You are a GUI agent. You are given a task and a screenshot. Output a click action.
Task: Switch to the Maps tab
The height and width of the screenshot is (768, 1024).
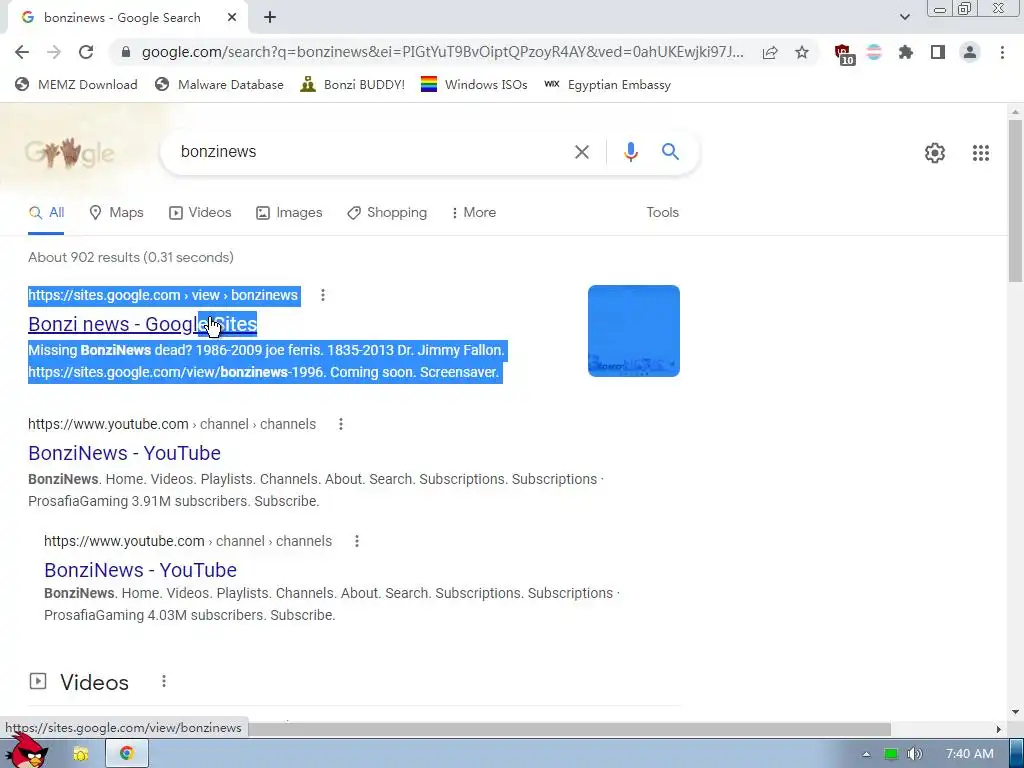116,212
